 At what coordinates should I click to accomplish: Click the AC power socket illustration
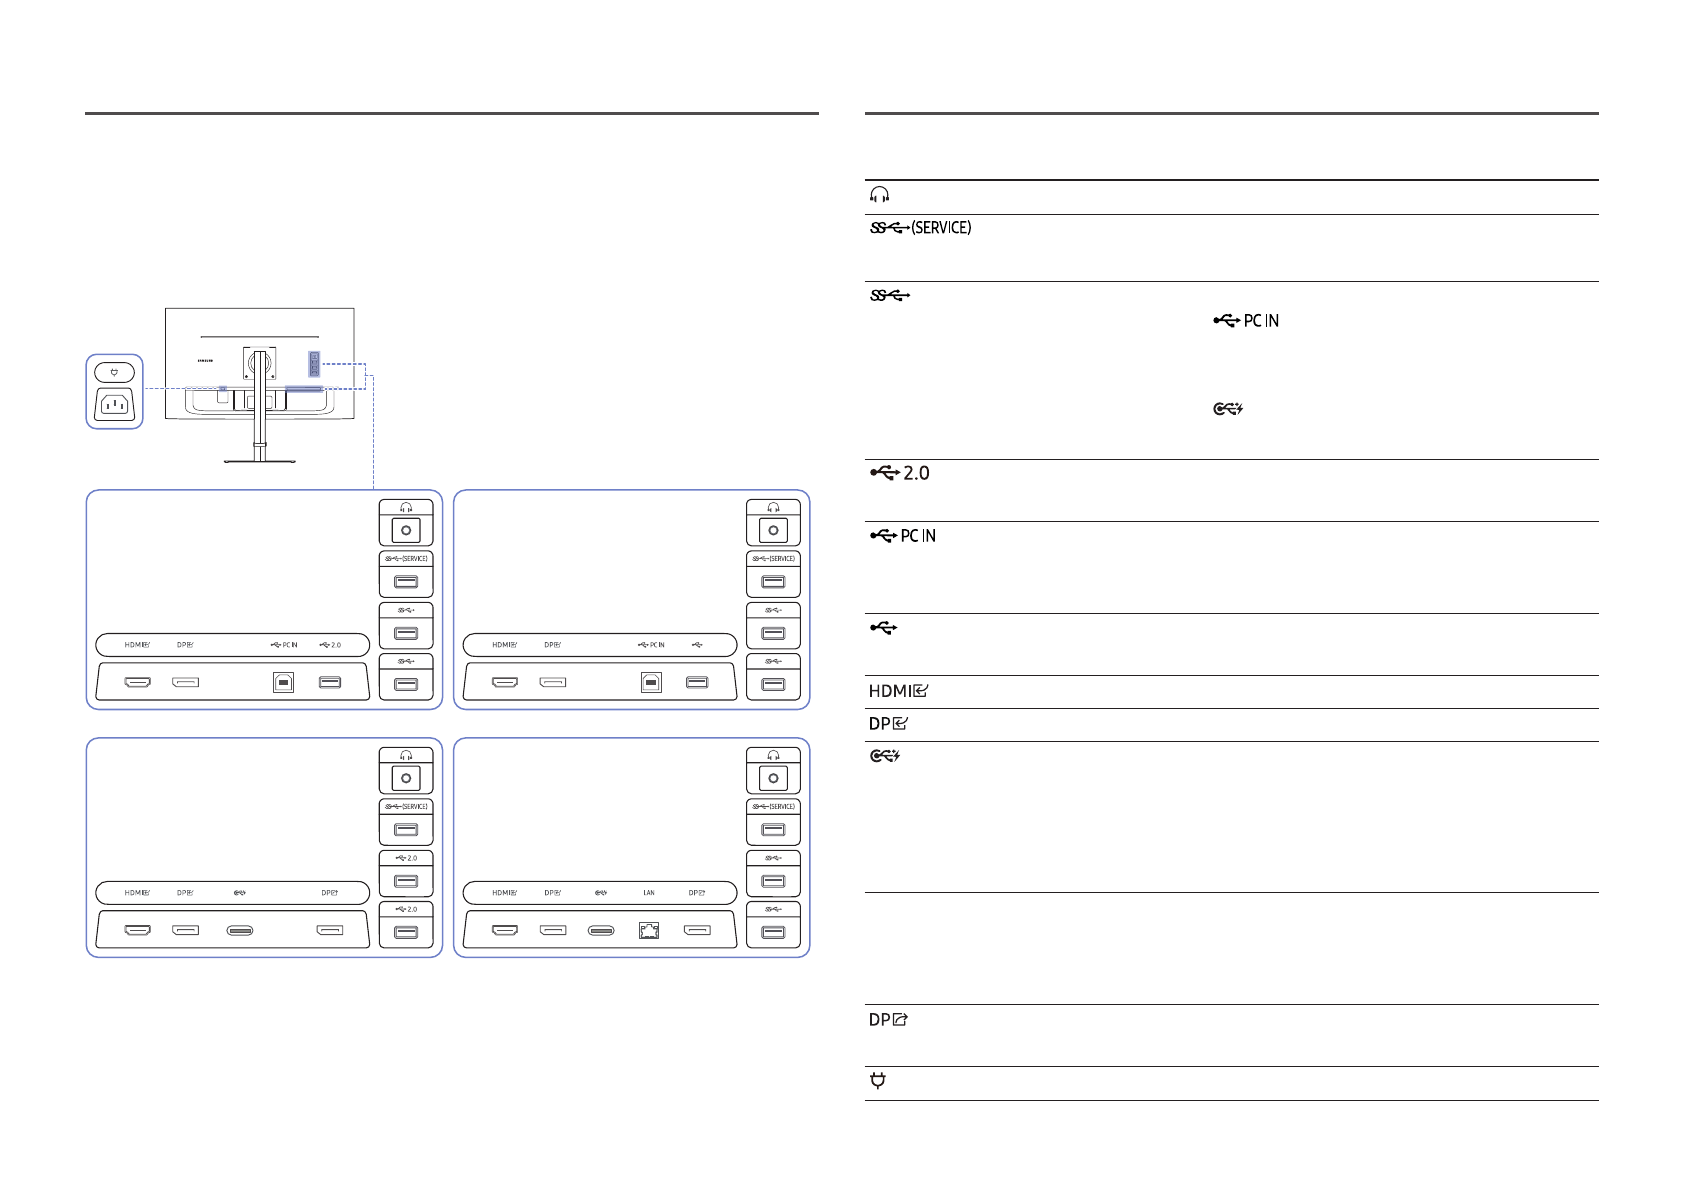114,406
